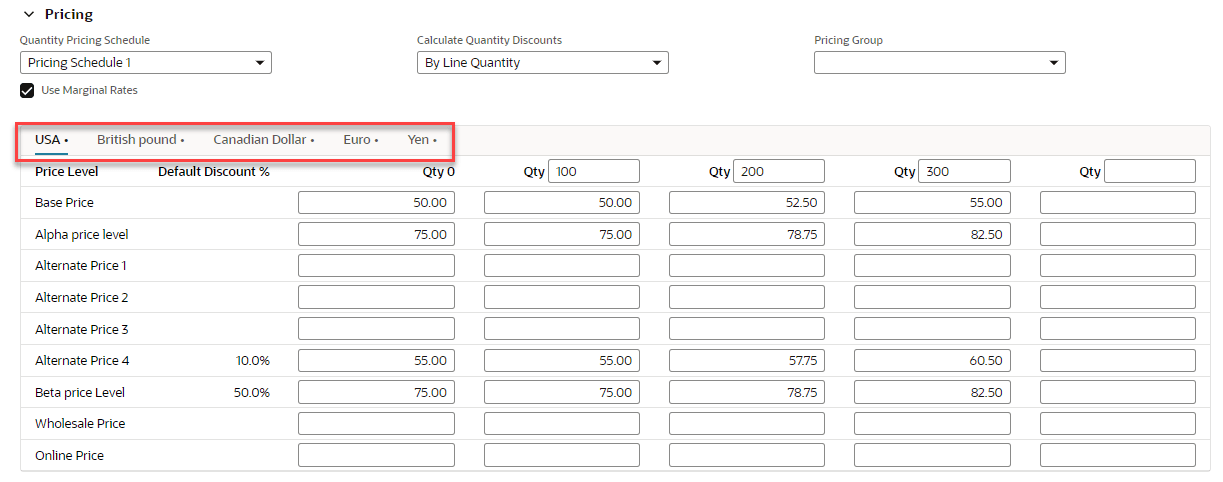The height and width of the screenshot is (482, 1223).
Task: Click the Online Price label
Action: [x=69, y=456]
